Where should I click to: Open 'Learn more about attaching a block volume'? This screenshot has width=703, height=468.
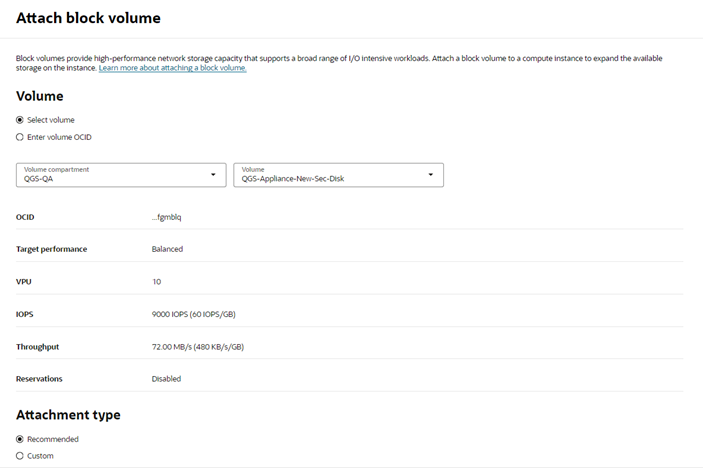pos(172,68)
